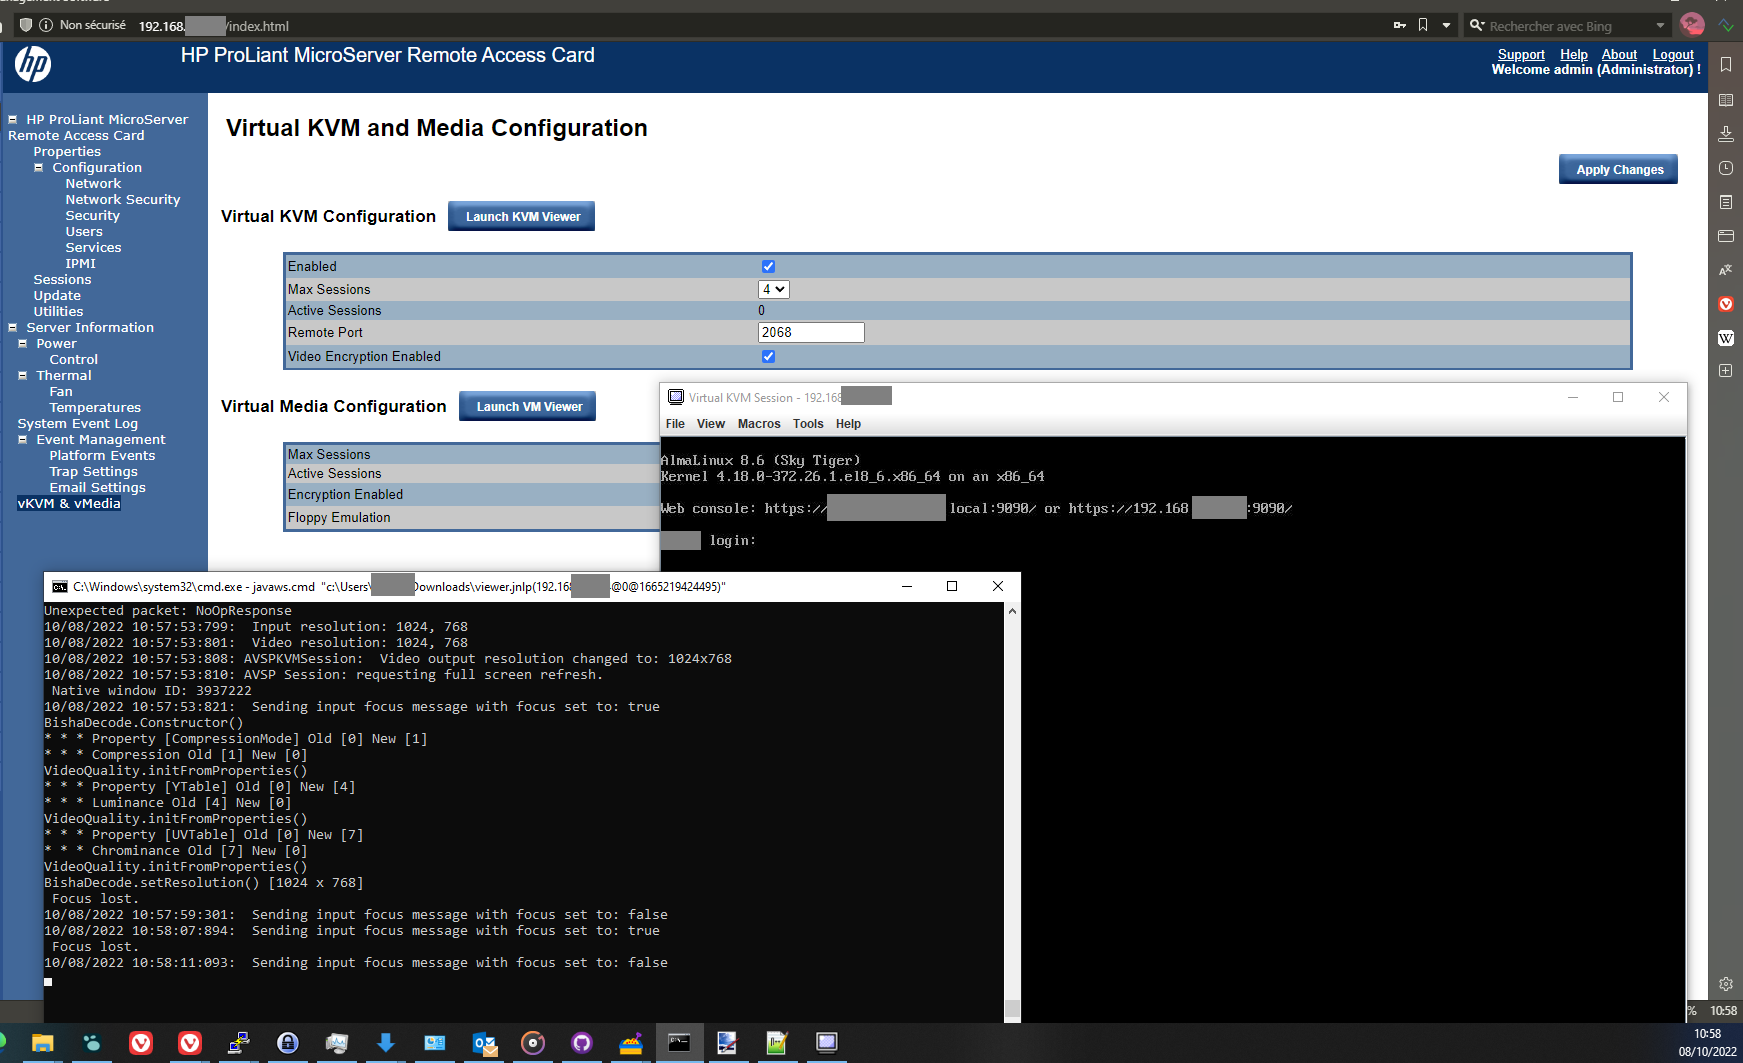Open the Translate side panel
Image resolution: width=1743 pixels, height=1063 pixels.
1726,270
